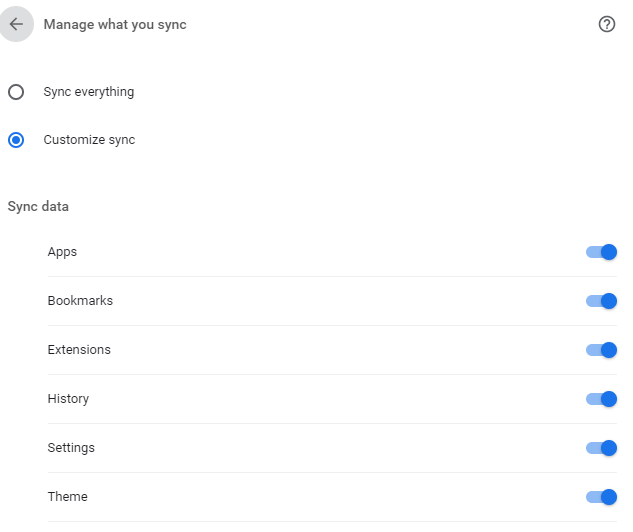The width and height of the screenshot is (633, 532).
Task: Click the back arrow button
Action: pos(16,25)
